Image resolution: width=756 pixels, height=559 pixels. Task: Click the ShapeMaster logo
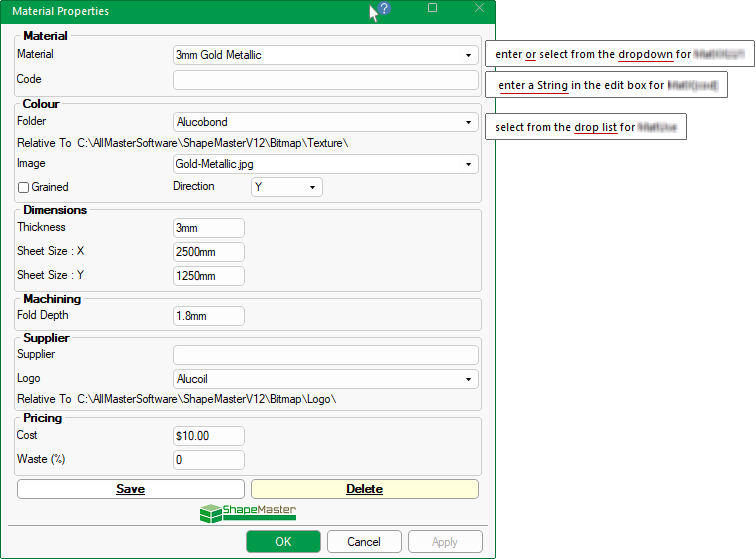tap(248, 512)
